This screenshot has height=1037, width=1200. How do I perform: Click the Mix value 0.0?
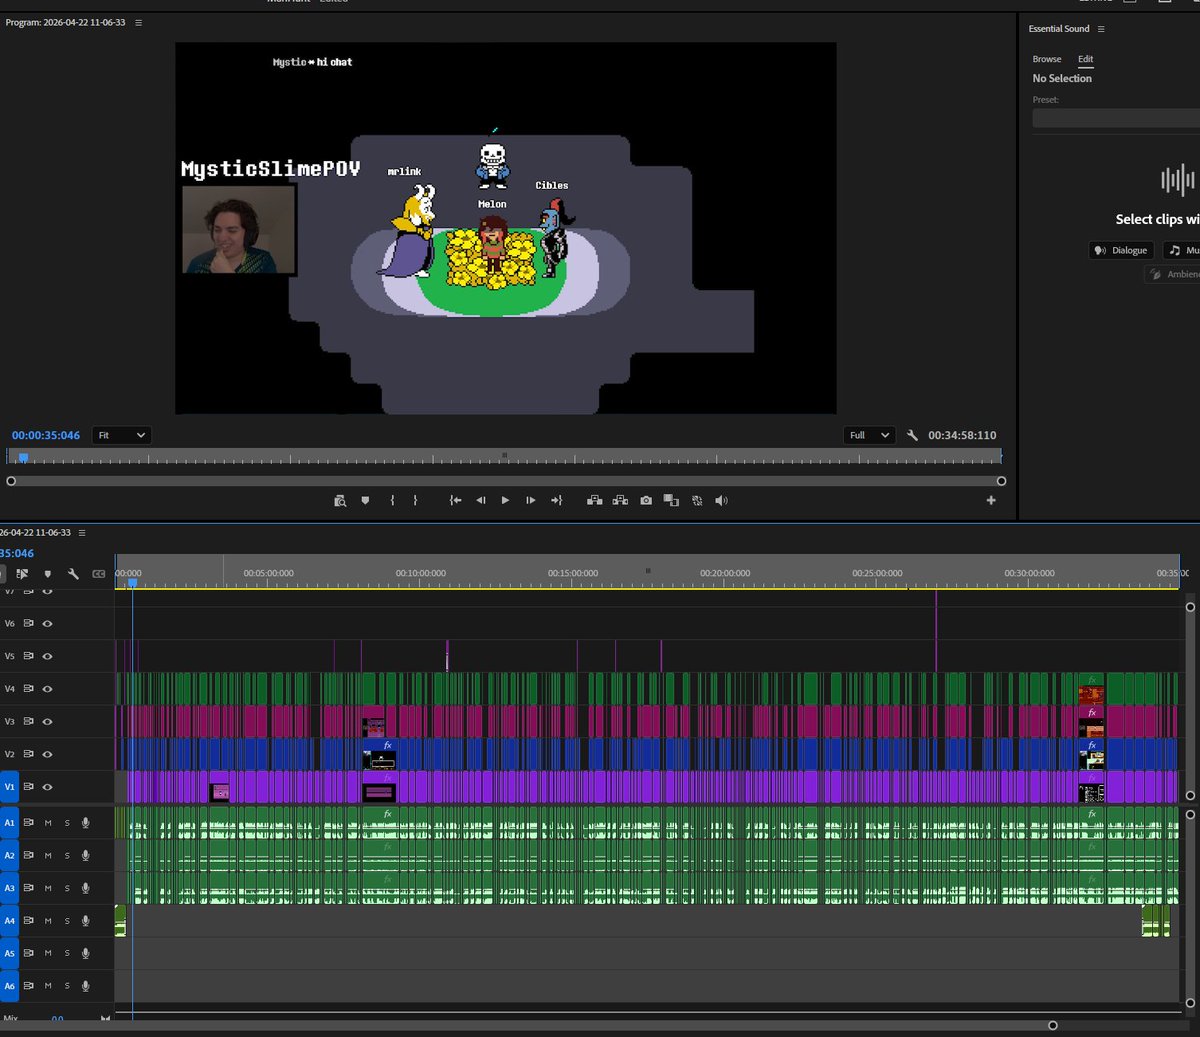(x=57, y=1019)
